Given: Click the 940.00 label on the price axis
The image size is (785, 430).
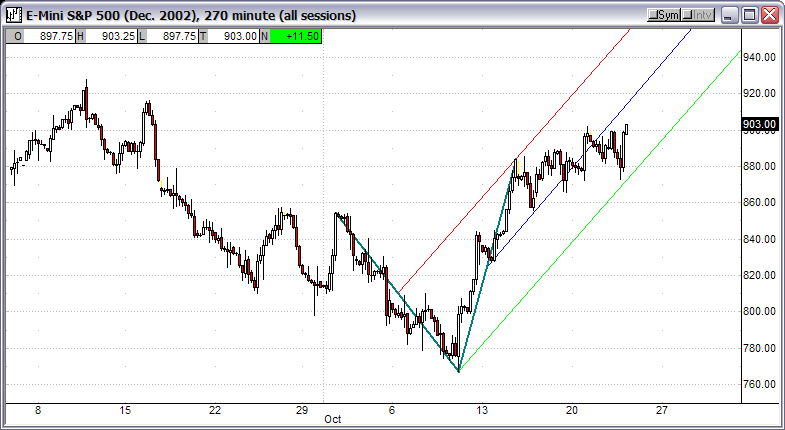Looking at the screenshot, I should 760,57.
